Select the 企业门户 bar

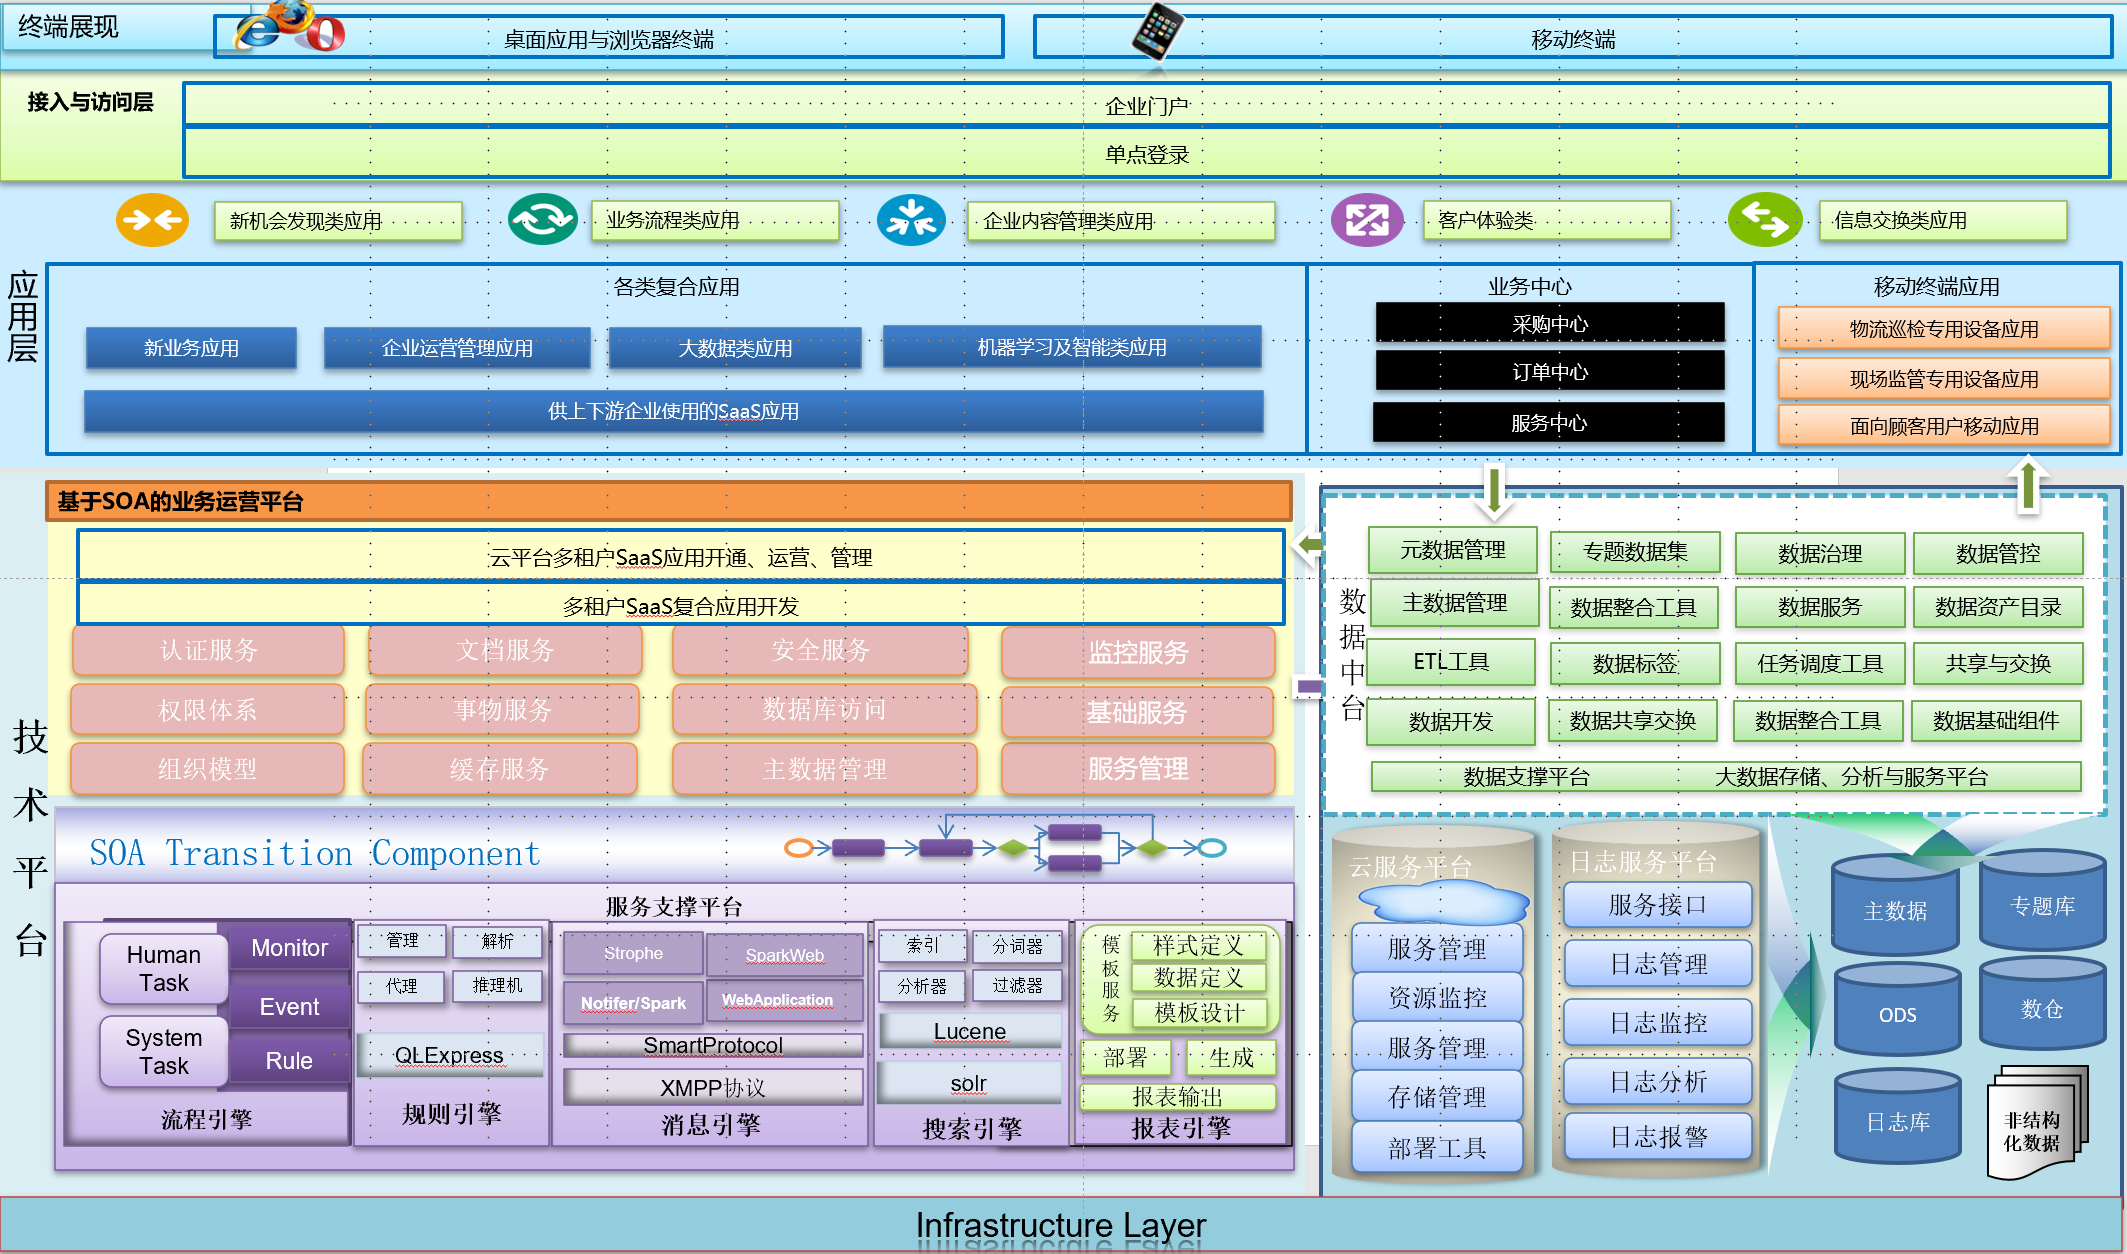click(x=1146, y=106)
